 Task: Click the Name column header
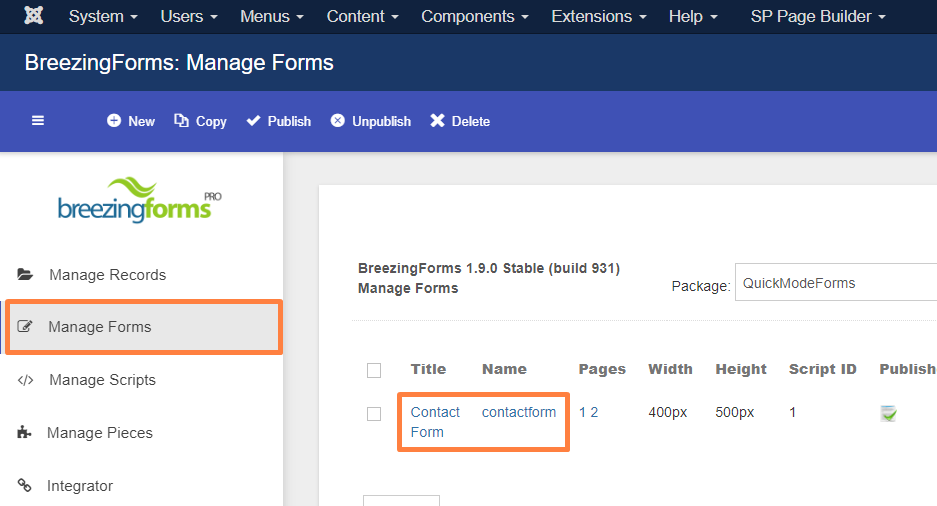click(504, 369)
